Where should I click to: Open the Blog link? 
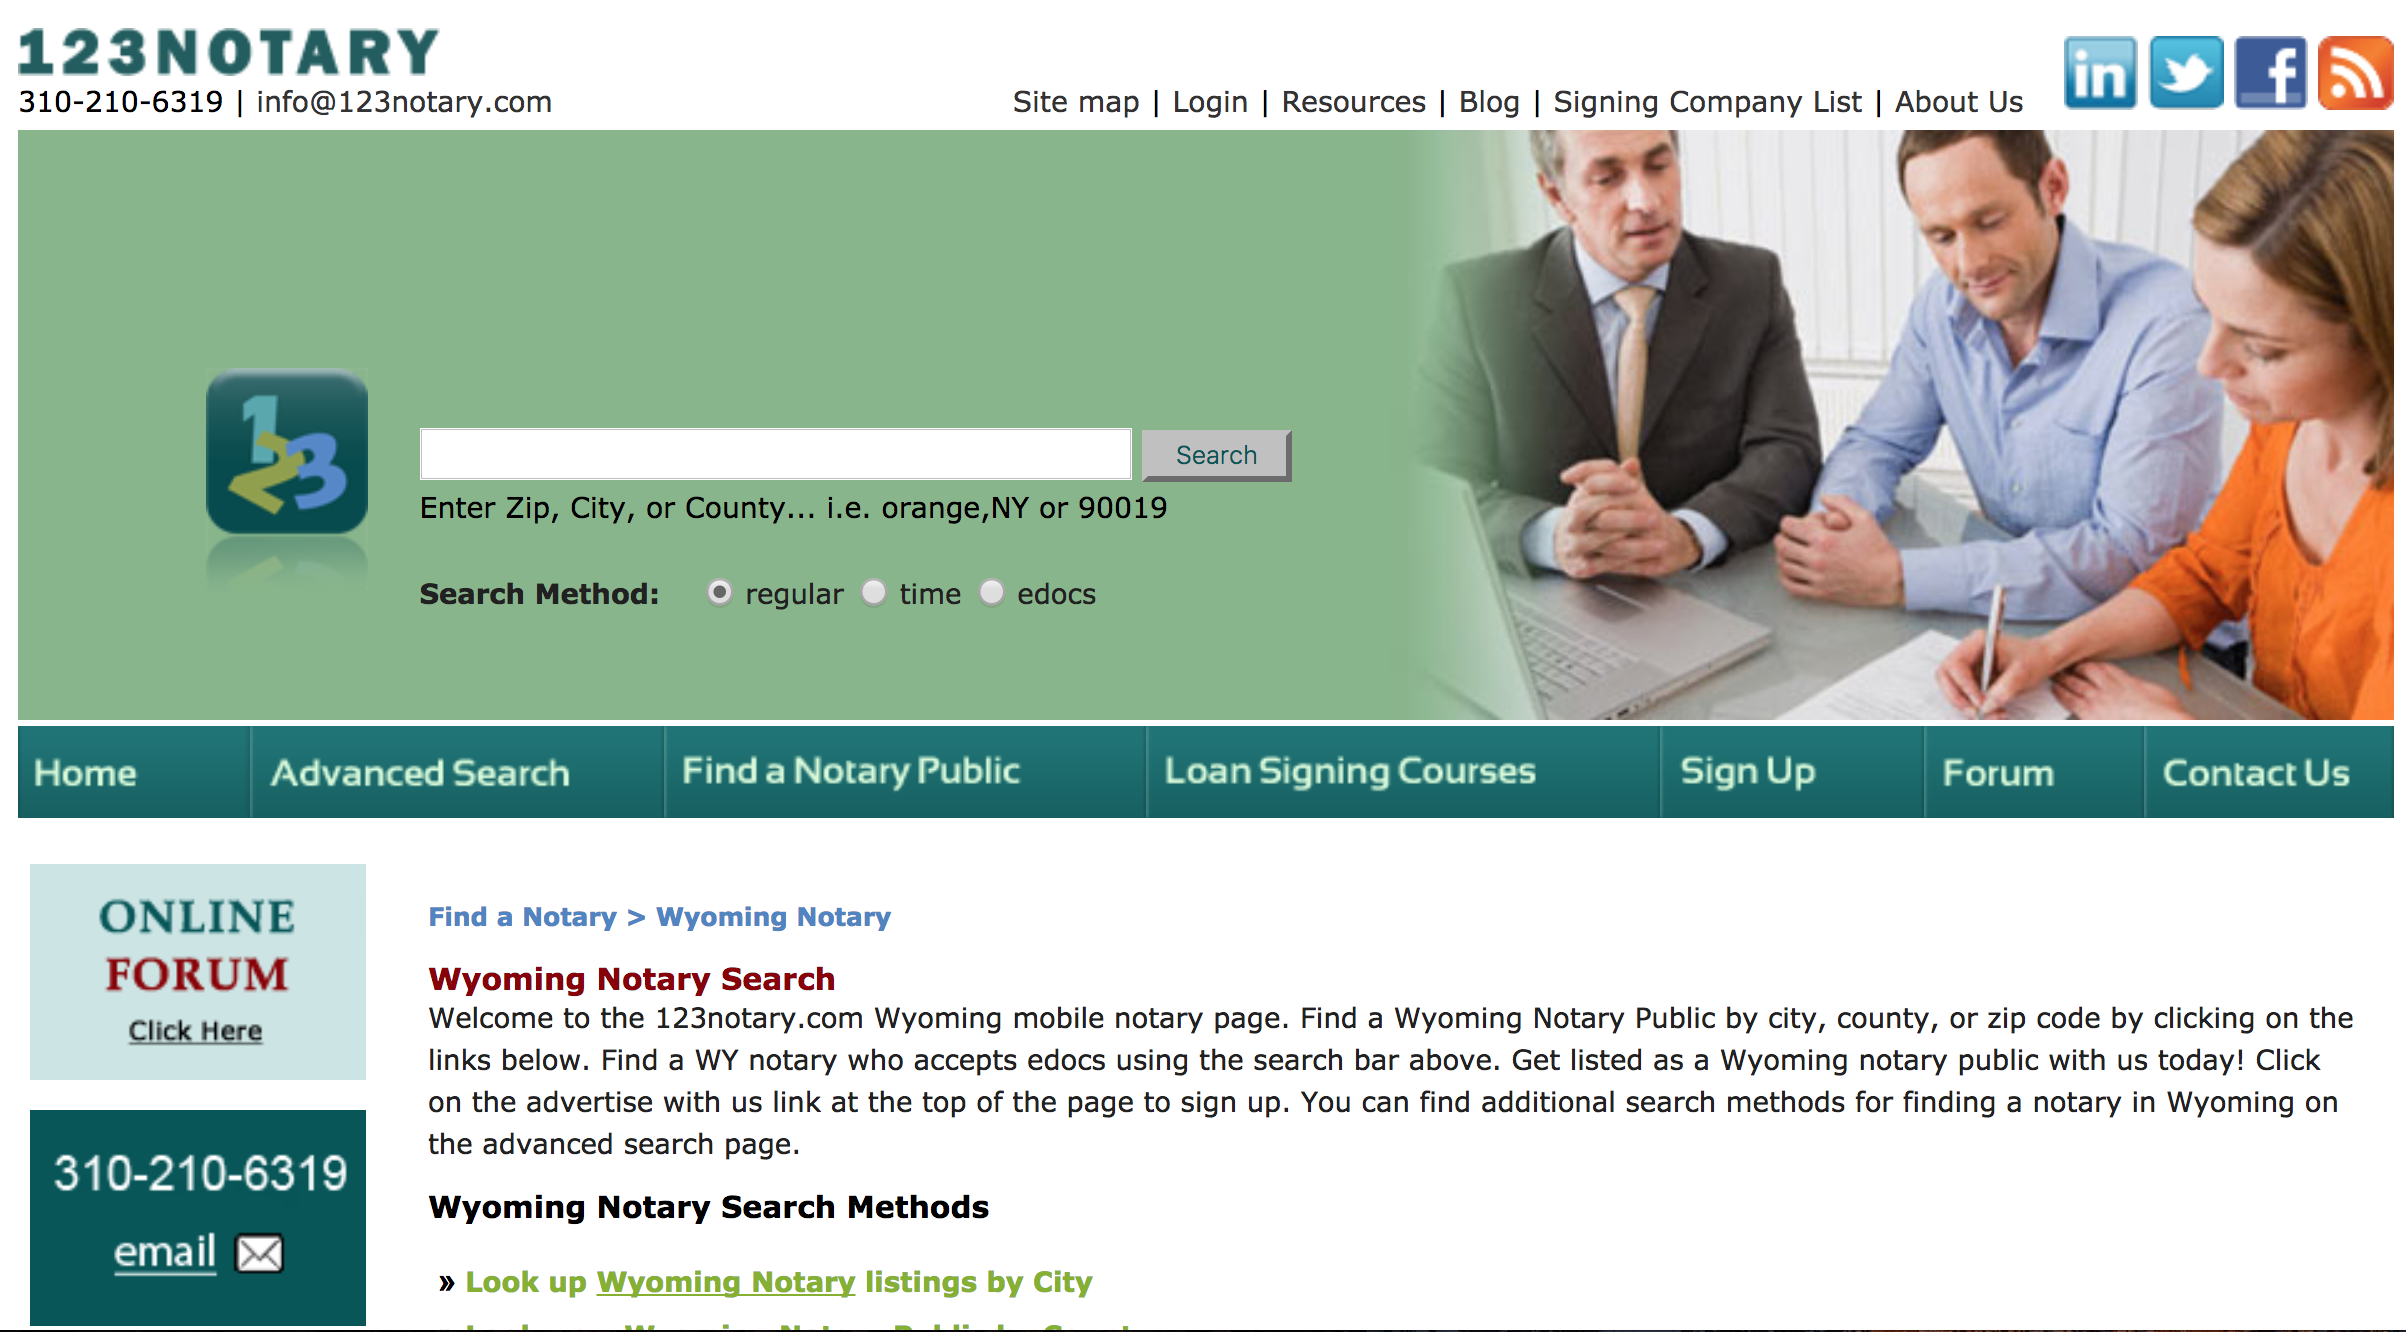[x=1489, y=102]
